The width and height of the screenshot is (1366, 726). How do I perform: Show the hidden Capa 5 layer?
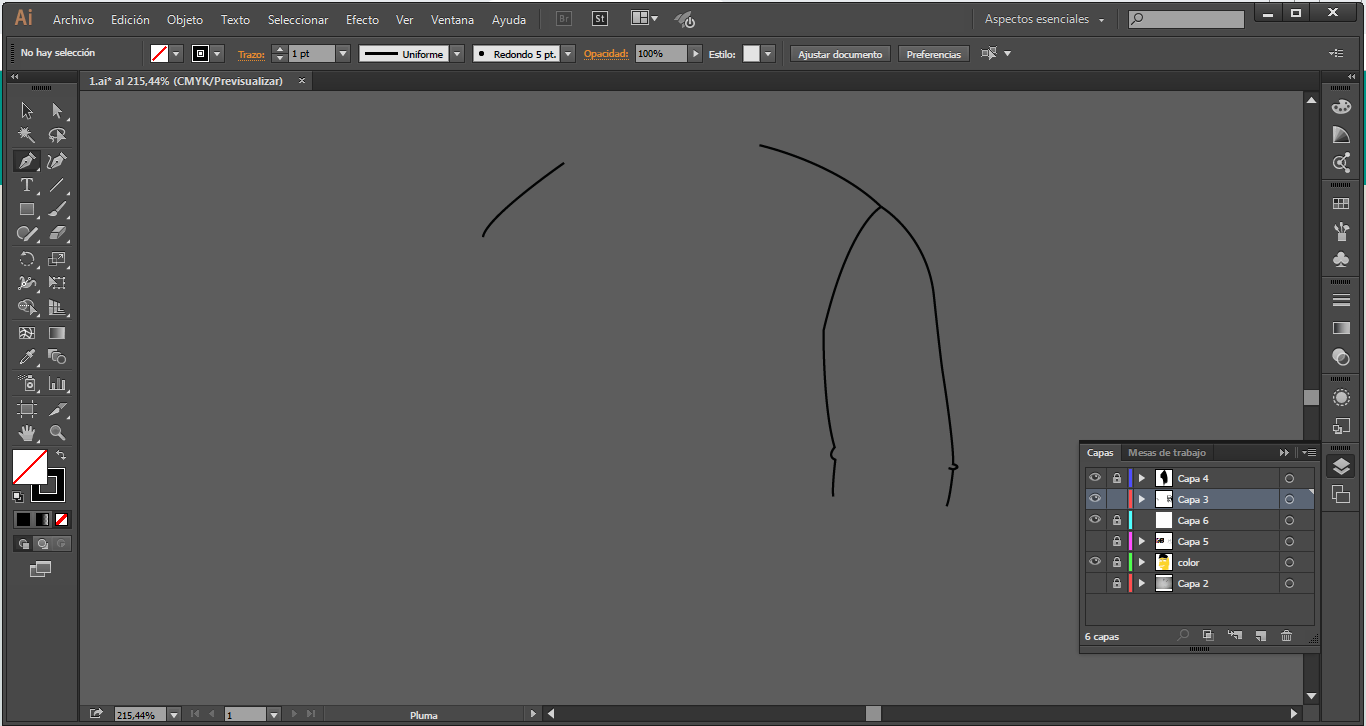point(1095,541)
